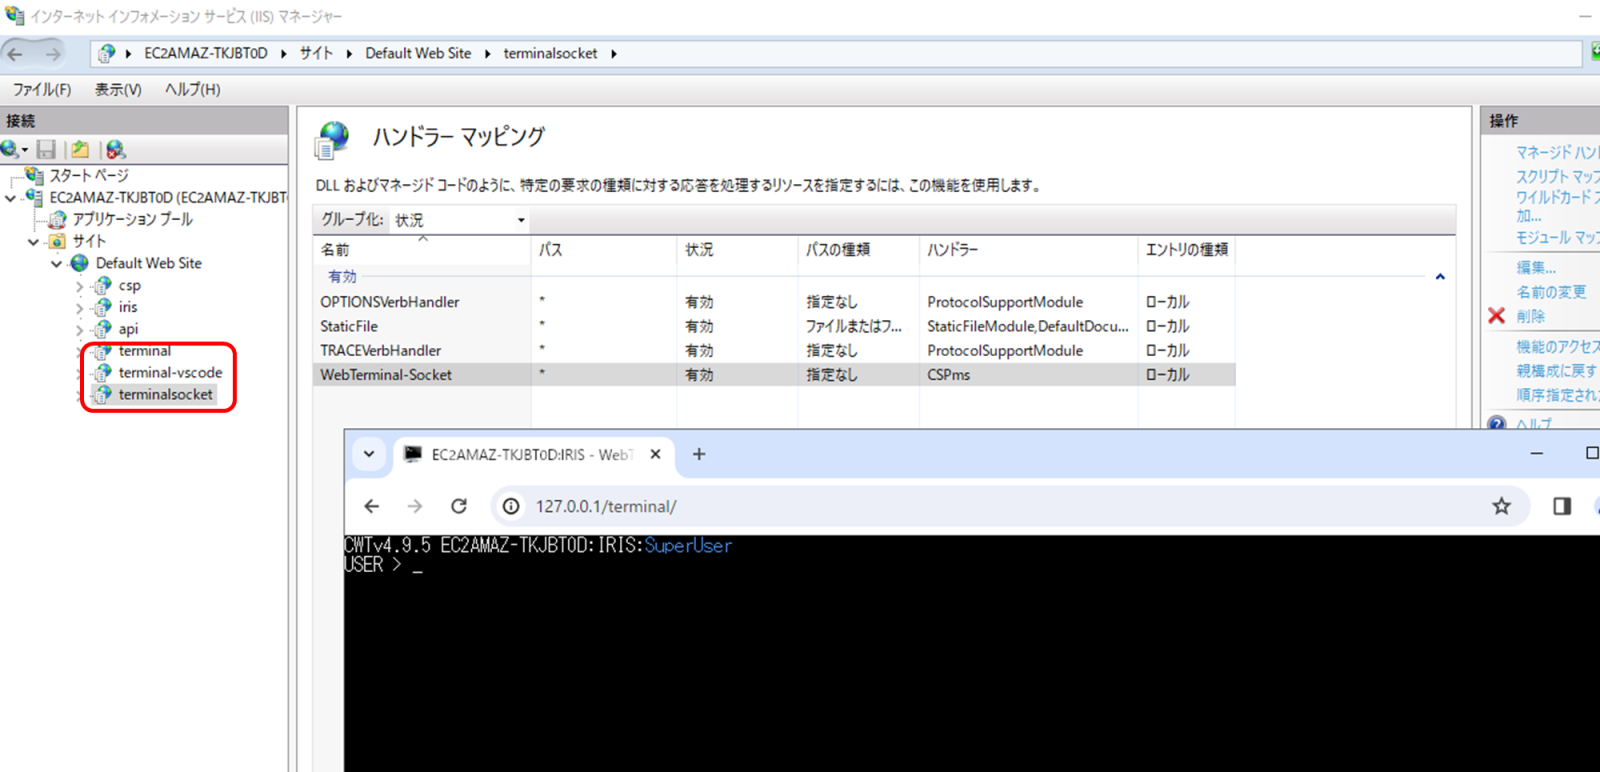Select the terminal-vscode tree item
The width and height of the screenshot is (1600, 772).
tap(170, 372)
